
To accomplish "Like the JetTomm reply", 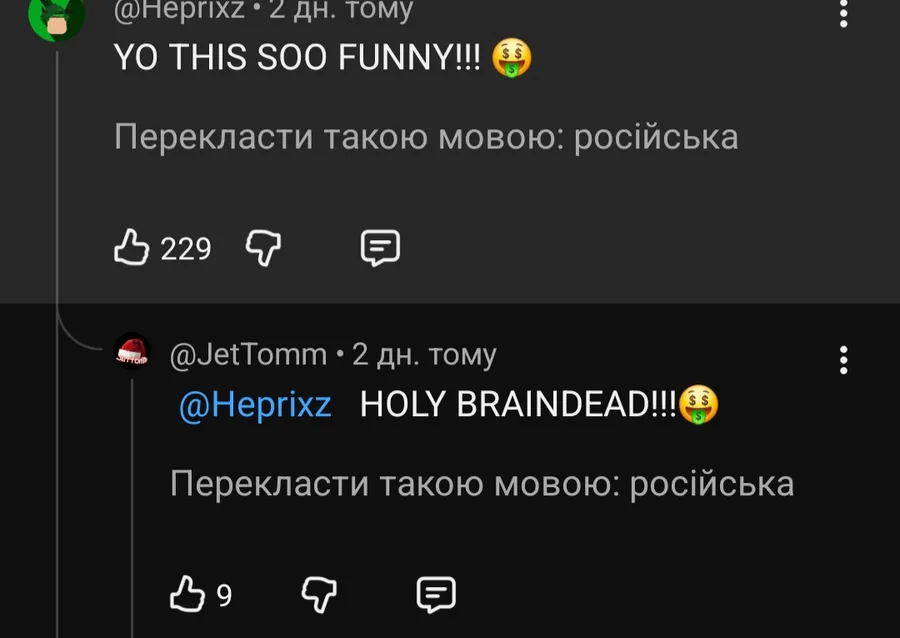I will point(187,596).
